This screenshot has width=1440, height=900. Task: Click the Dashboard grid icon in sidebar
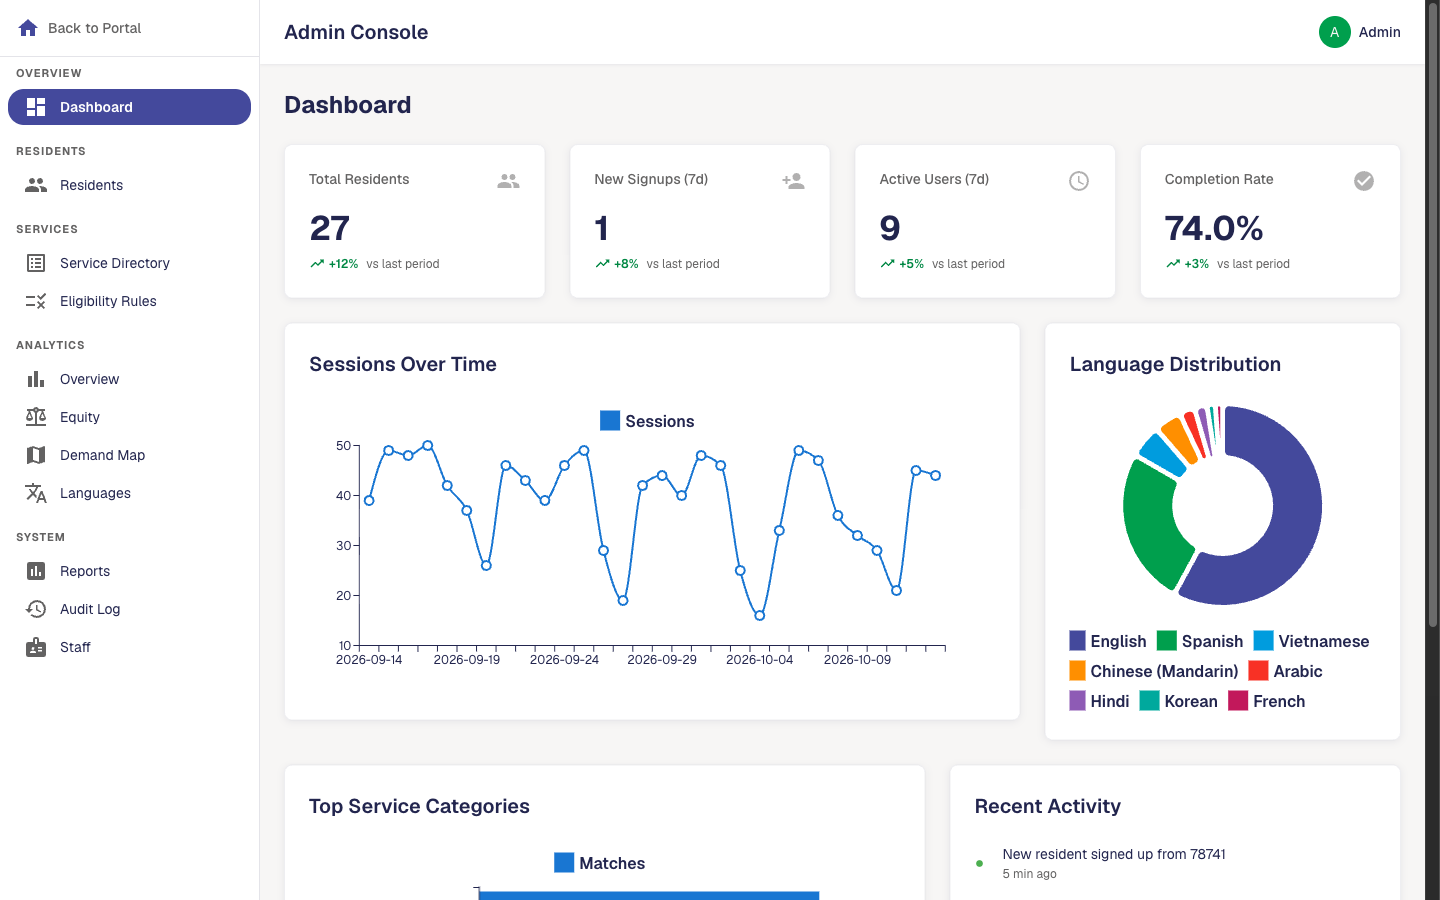pyautogui.click(x=36, y=107)
